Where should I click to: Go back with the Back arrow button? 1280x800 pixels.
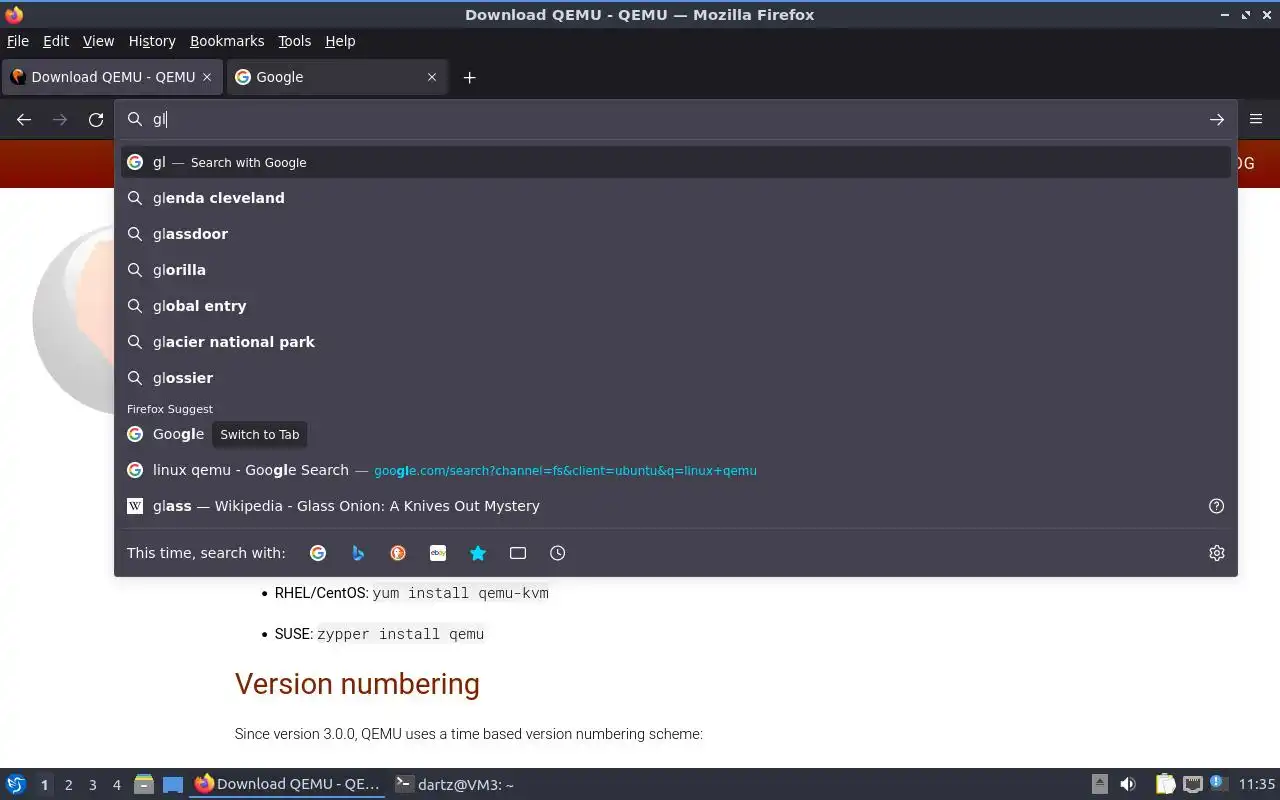(x=24, y=120)
